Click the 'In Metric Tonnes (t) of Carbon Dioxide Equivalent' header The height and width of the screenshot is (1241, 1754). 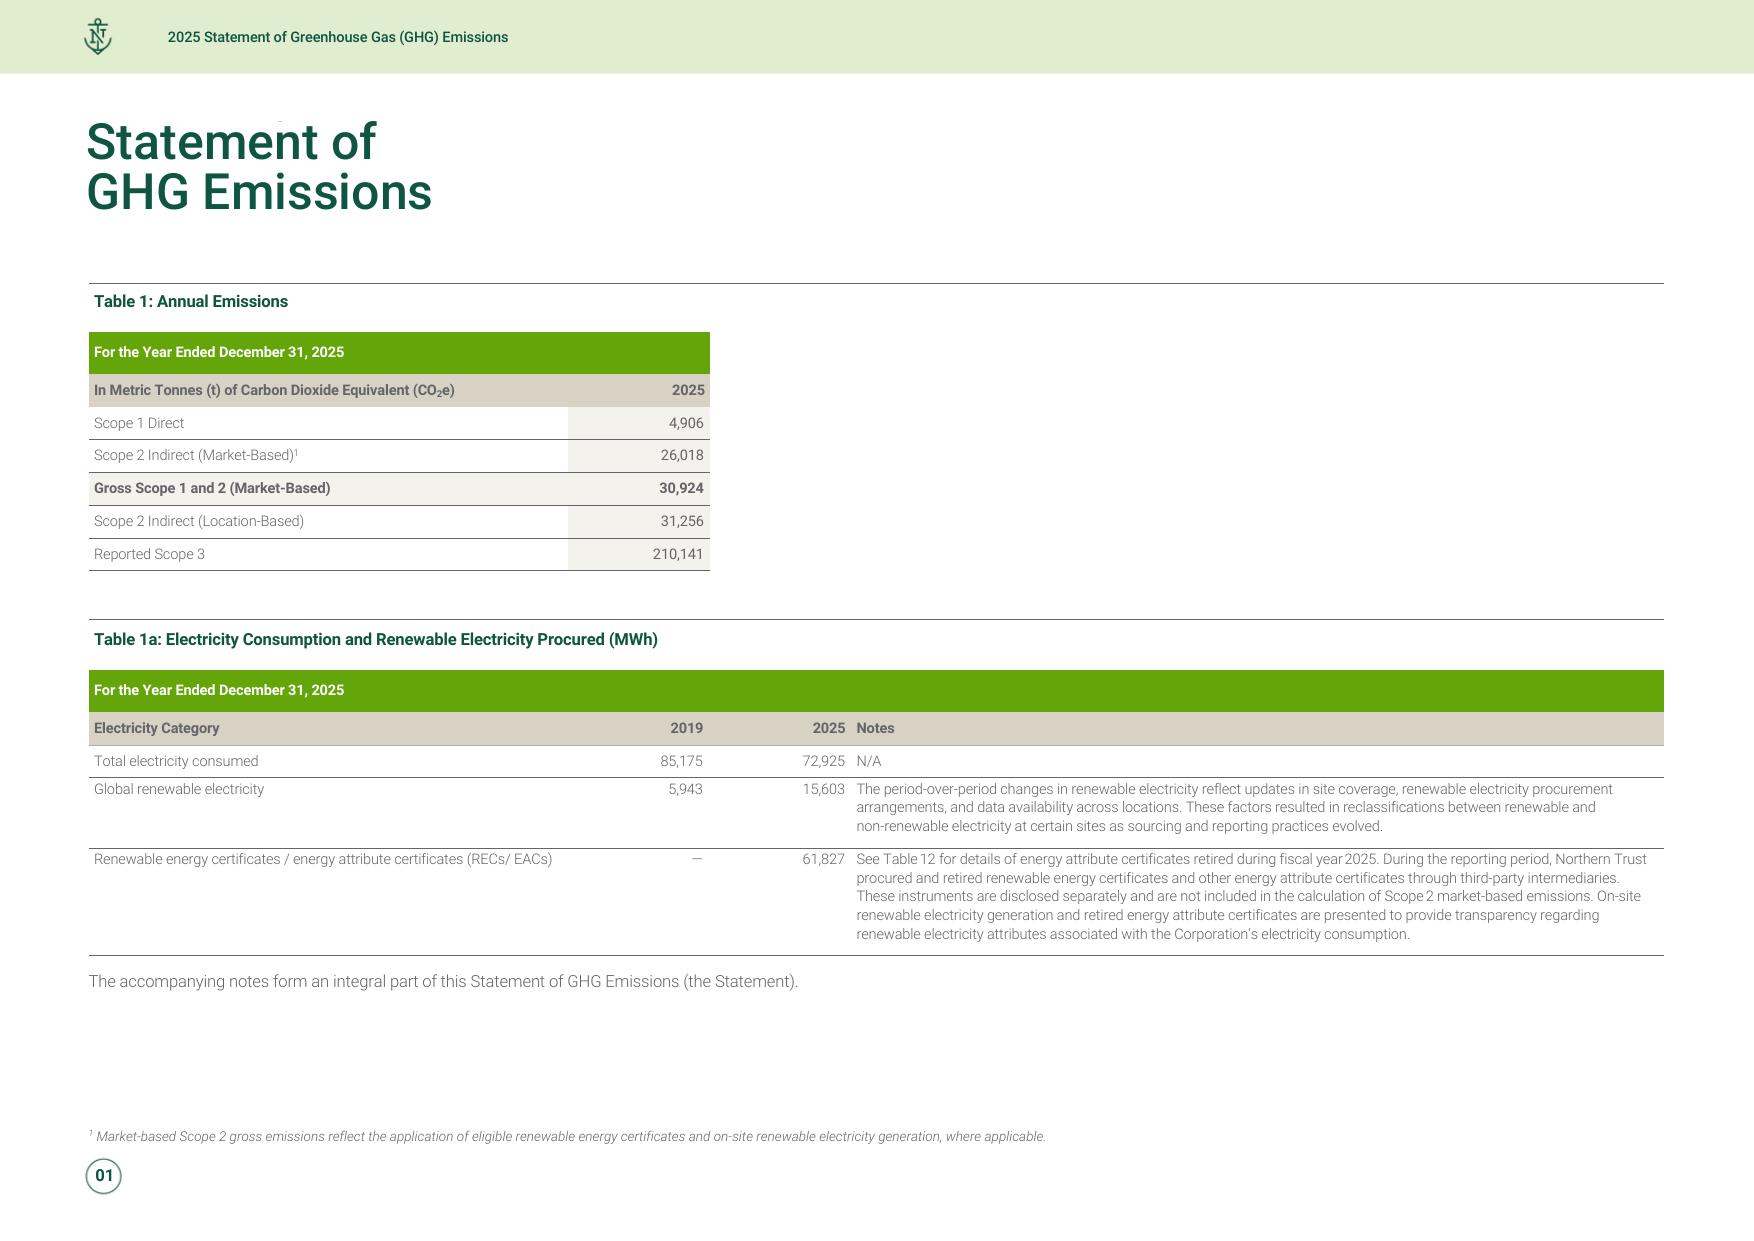click(x=274, y=390)
